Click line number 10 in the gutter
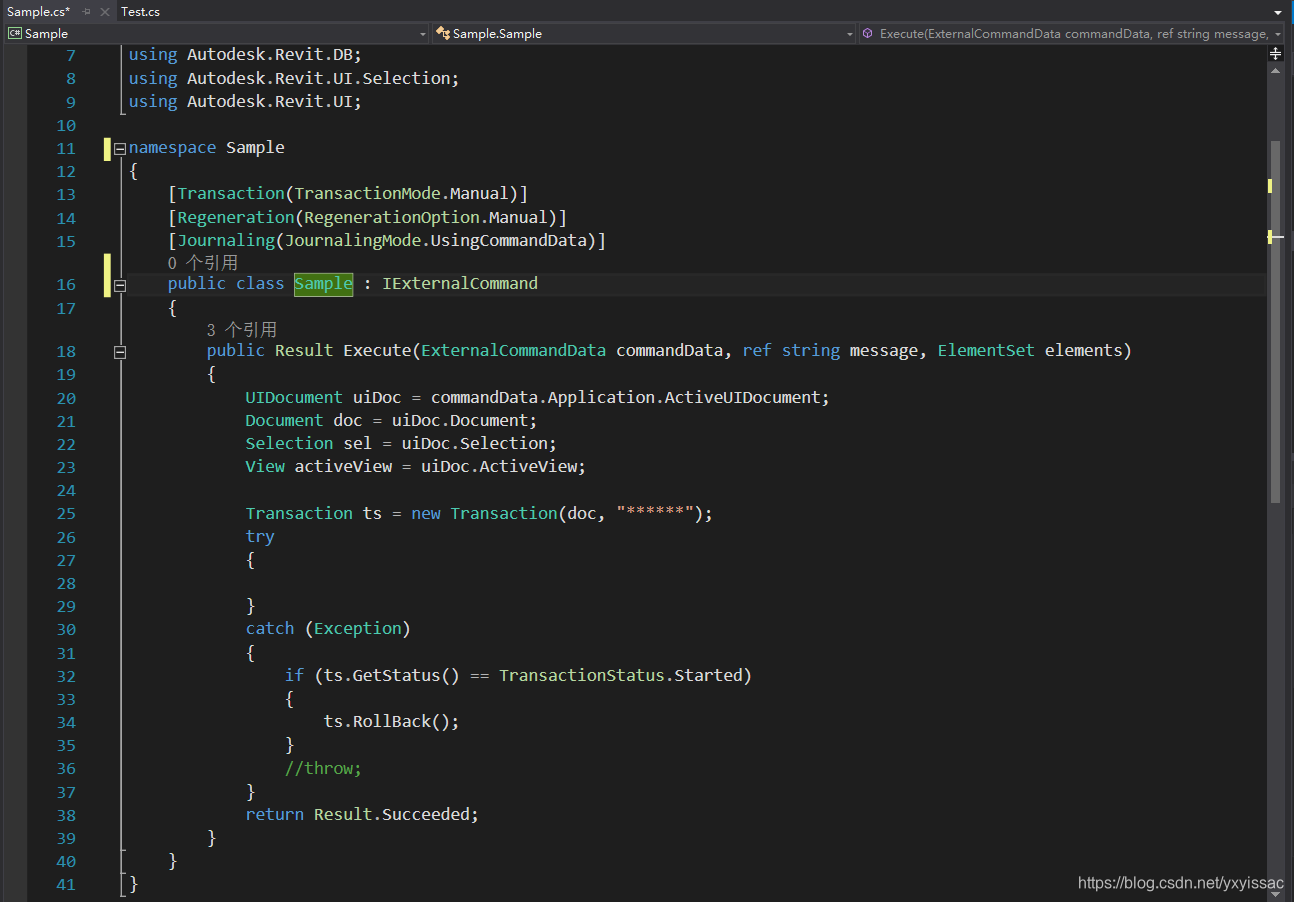 [66, 126]
